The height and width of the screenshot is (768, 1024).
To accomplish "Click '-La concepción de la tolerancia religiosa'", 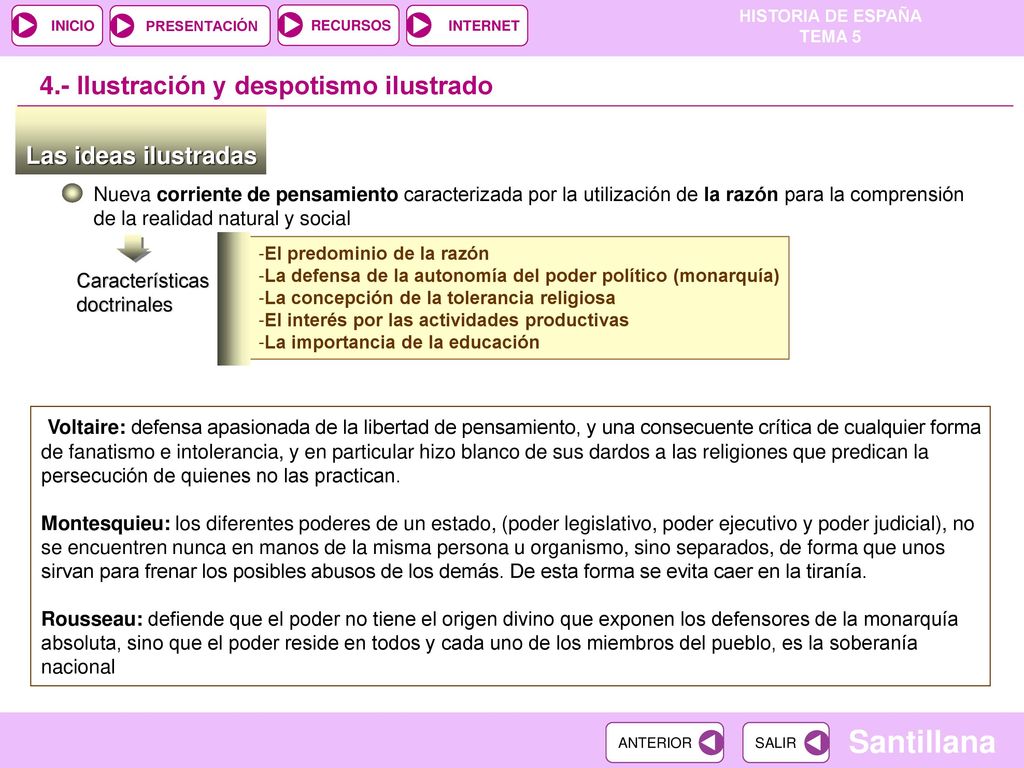I will coord(436,298).
